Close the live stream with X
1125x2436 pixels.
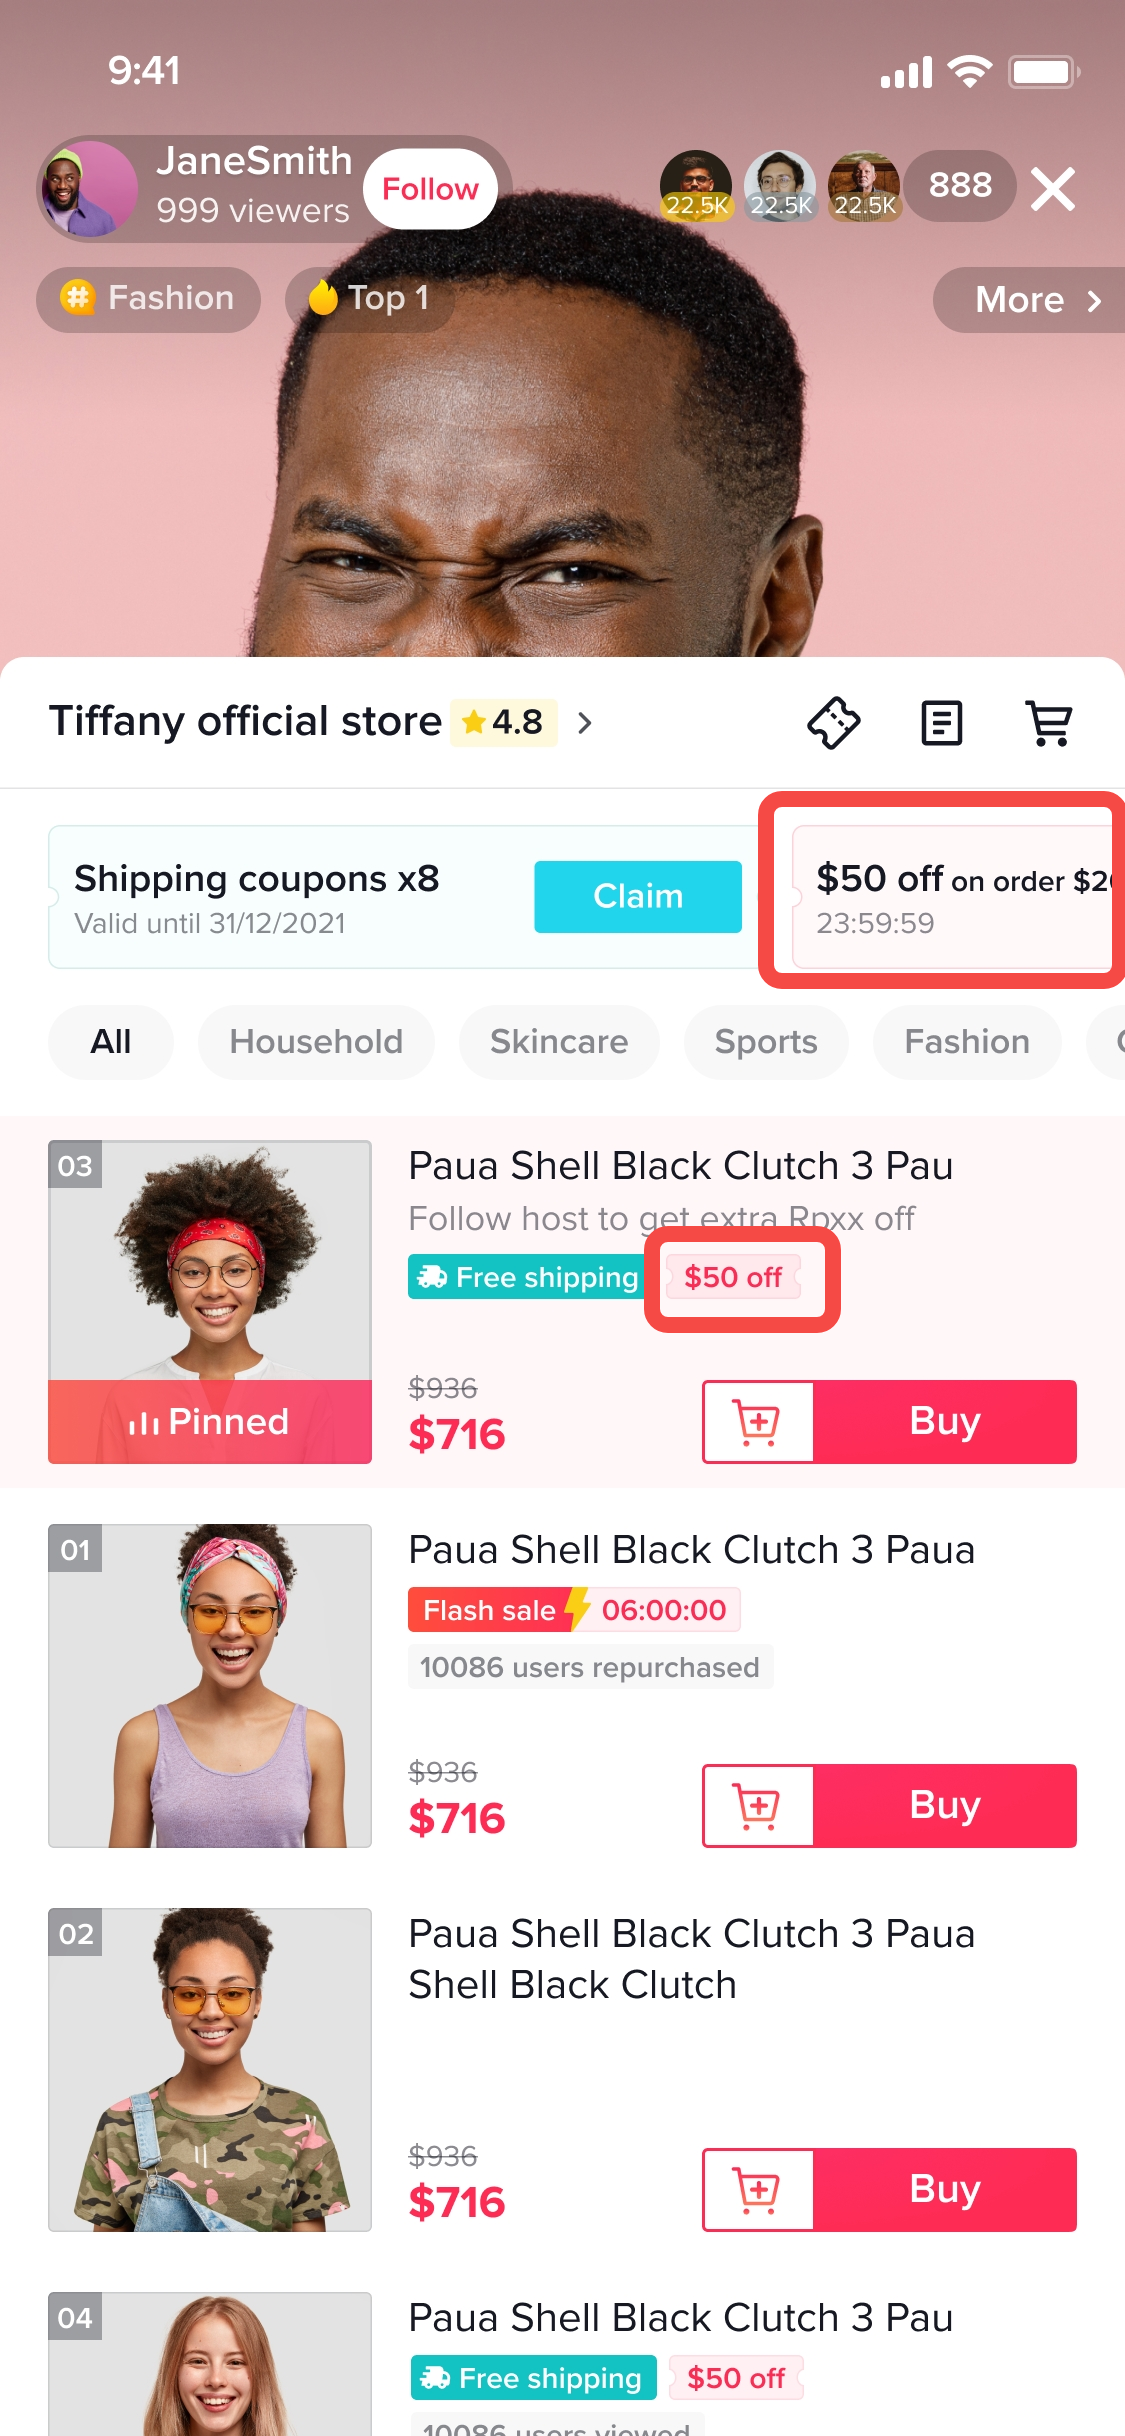coord(1053,188)
